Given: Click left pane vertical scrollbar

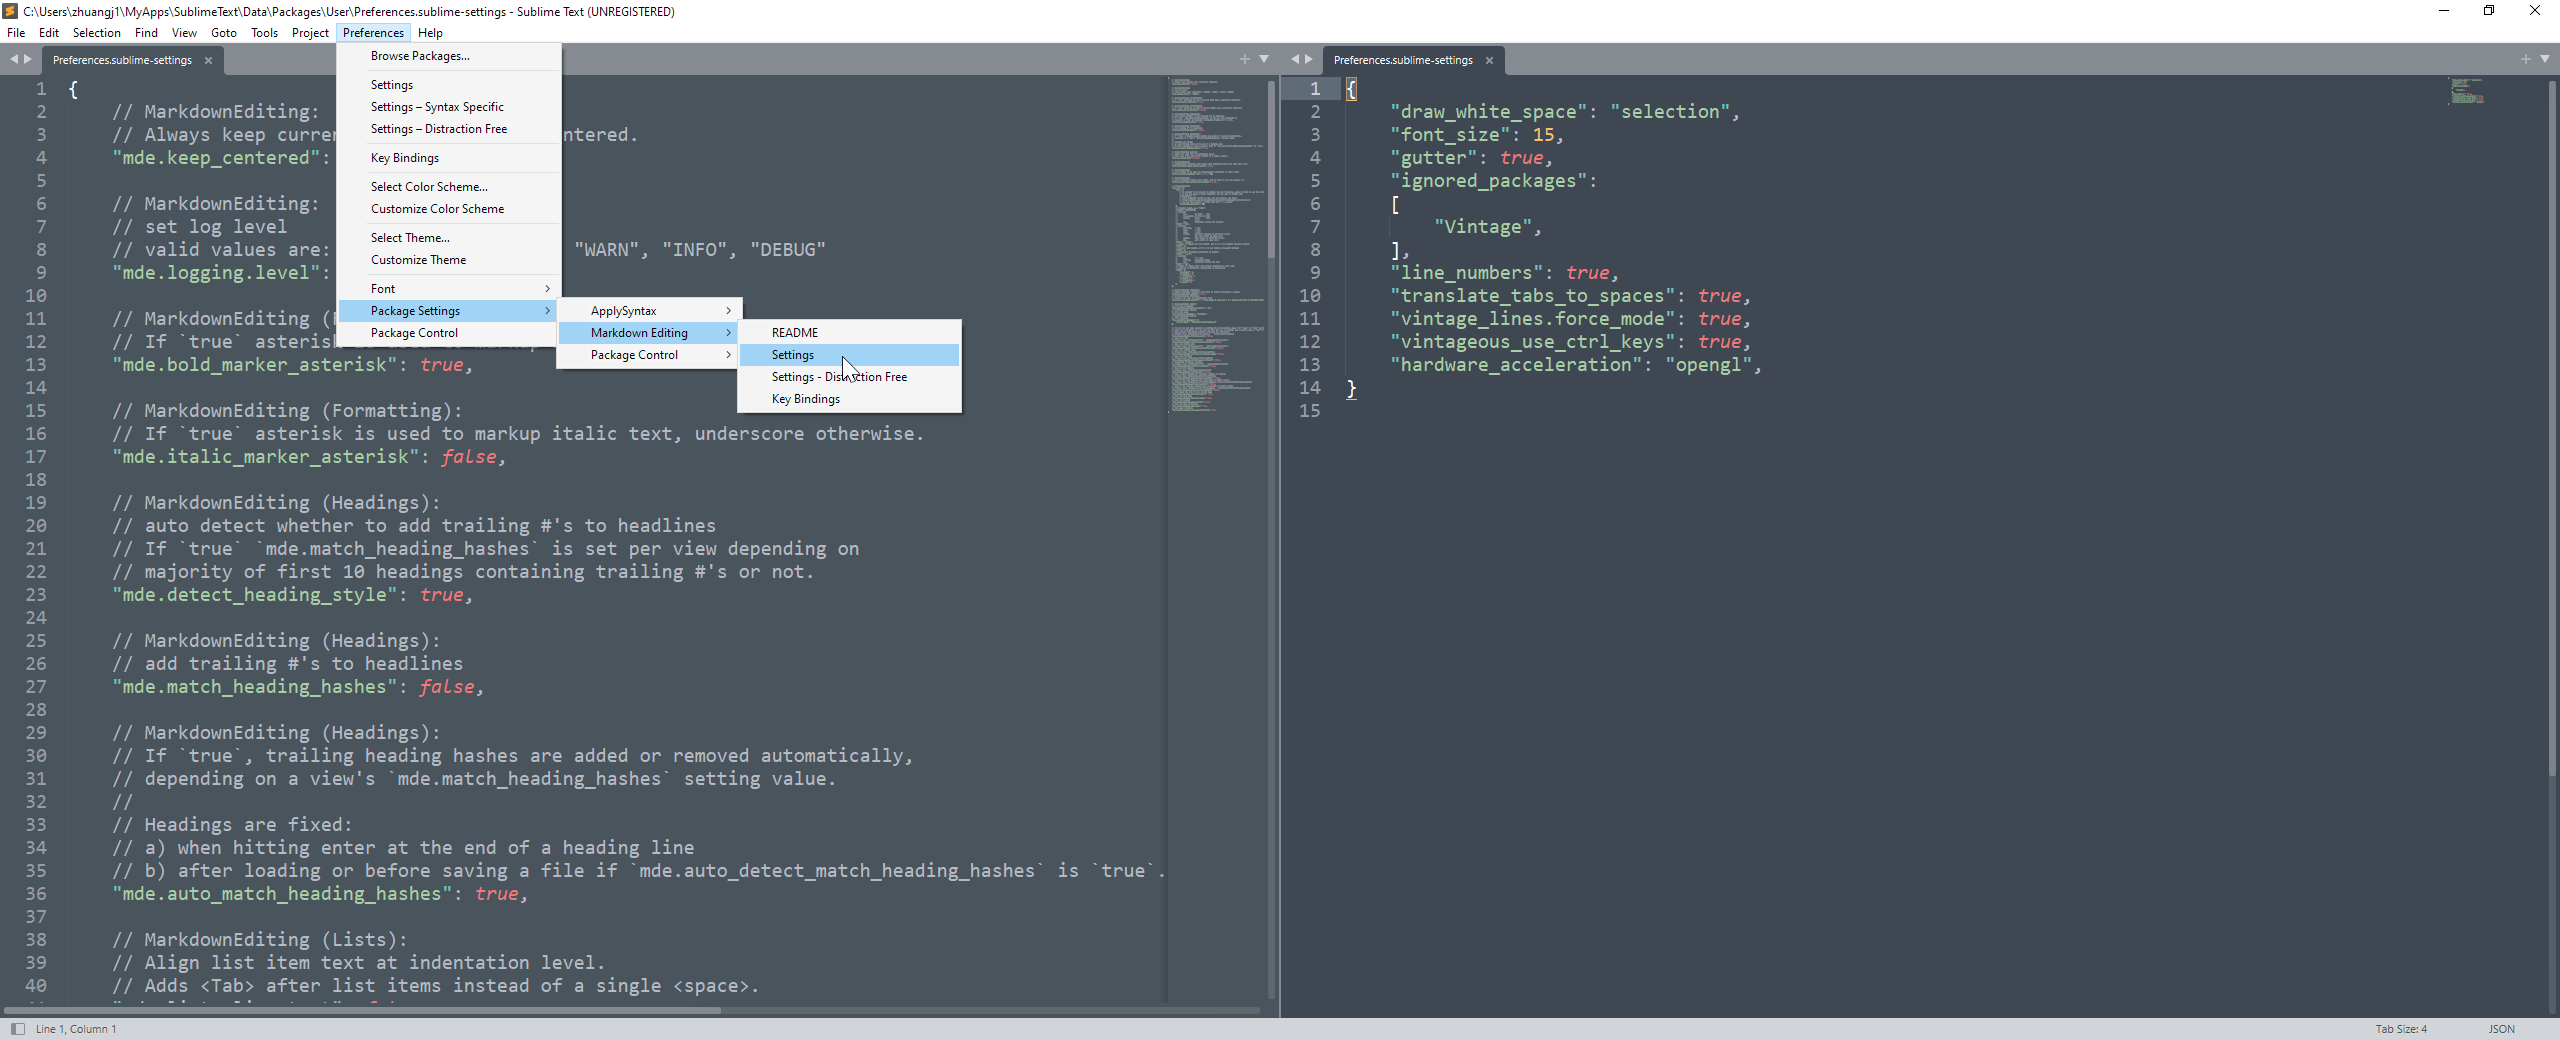Looking at the screenshot, I should (x=1271, y=170).
